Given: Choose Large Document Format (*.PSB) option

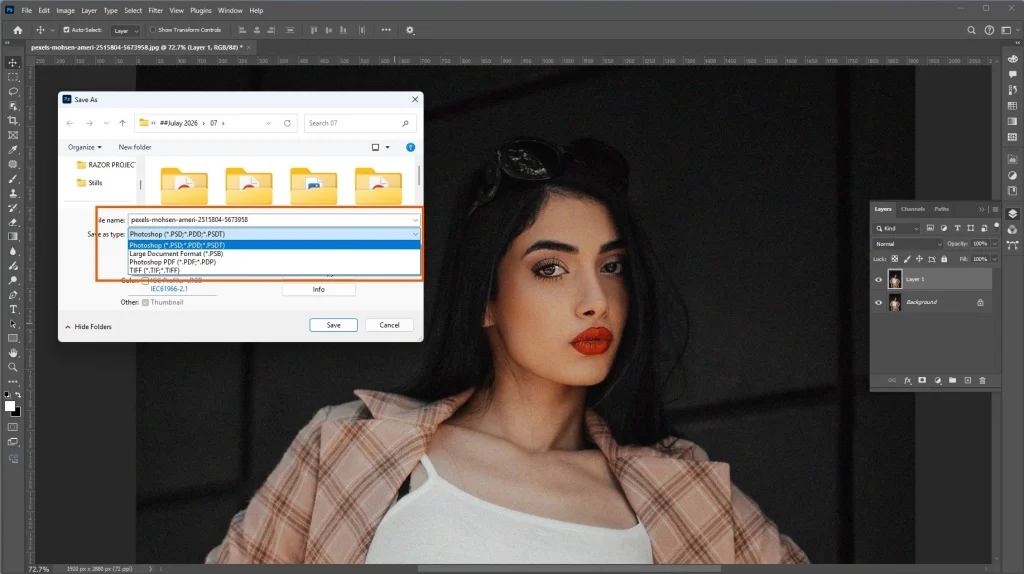Looking at the screenshot, I should [274, 253].
